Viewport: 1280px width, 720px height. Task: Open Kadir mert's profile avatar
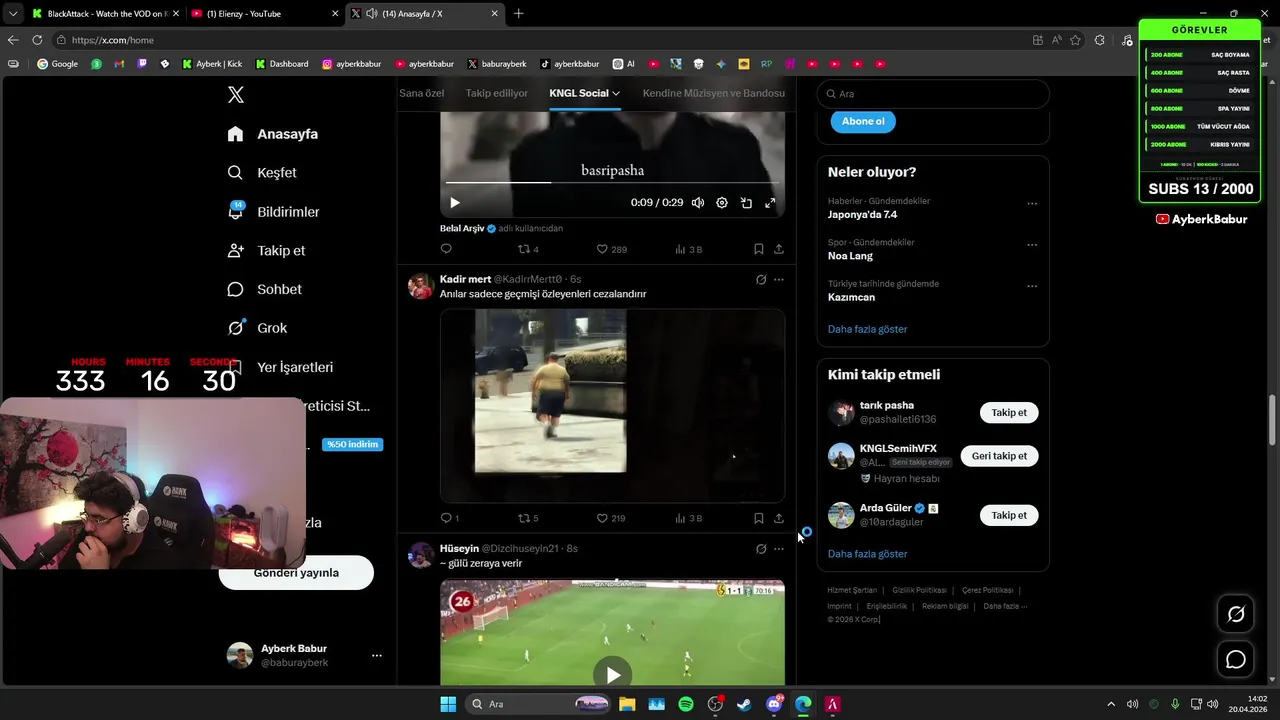tap(420, 286)
